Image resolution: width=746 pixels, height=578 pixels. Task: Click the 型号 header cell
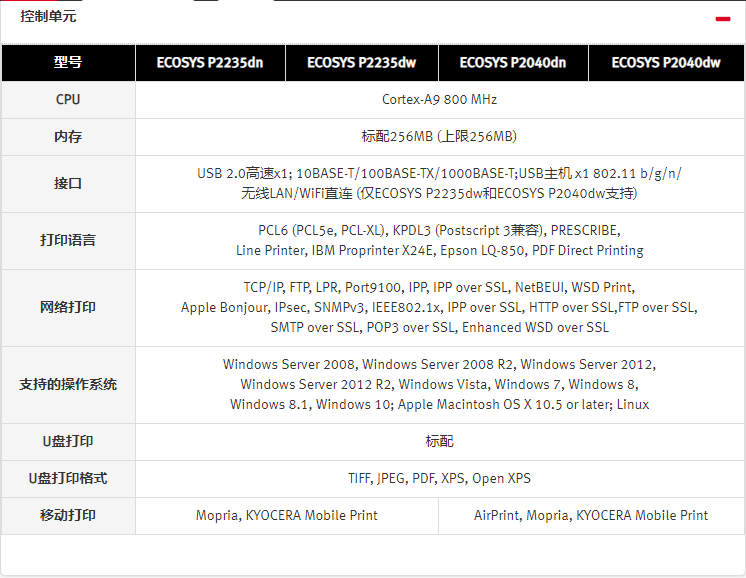point(68,63)
